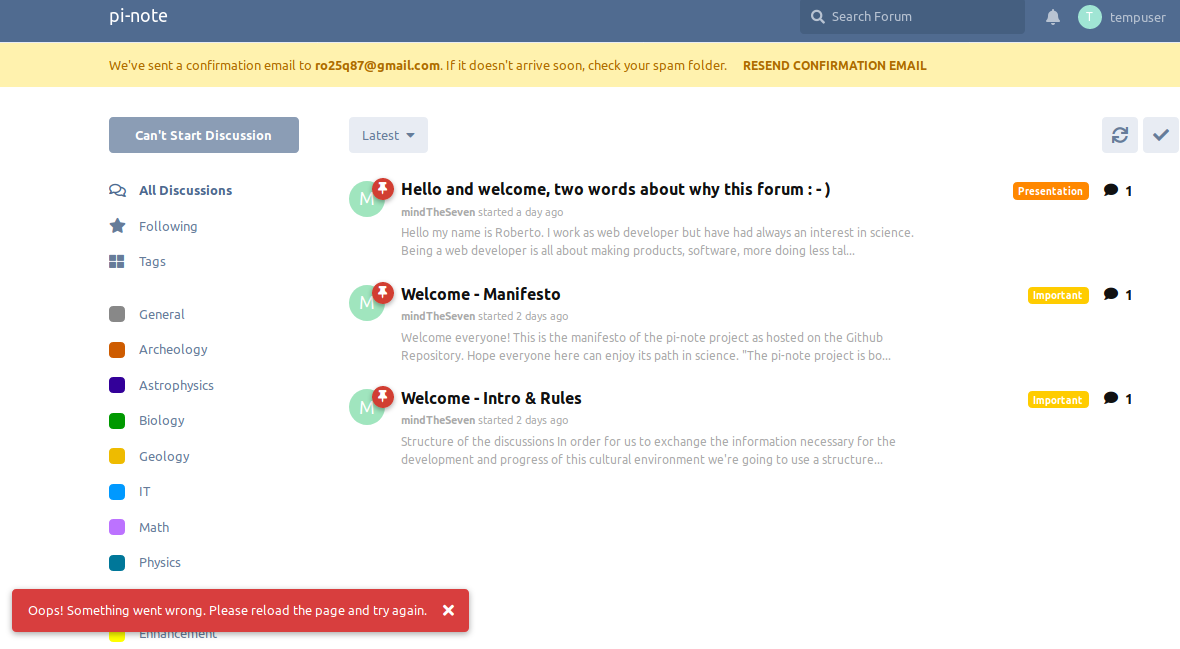
Task: Click the All Discussions speech bubble icon
Action: pyautogui.click(x=117, y=190)
